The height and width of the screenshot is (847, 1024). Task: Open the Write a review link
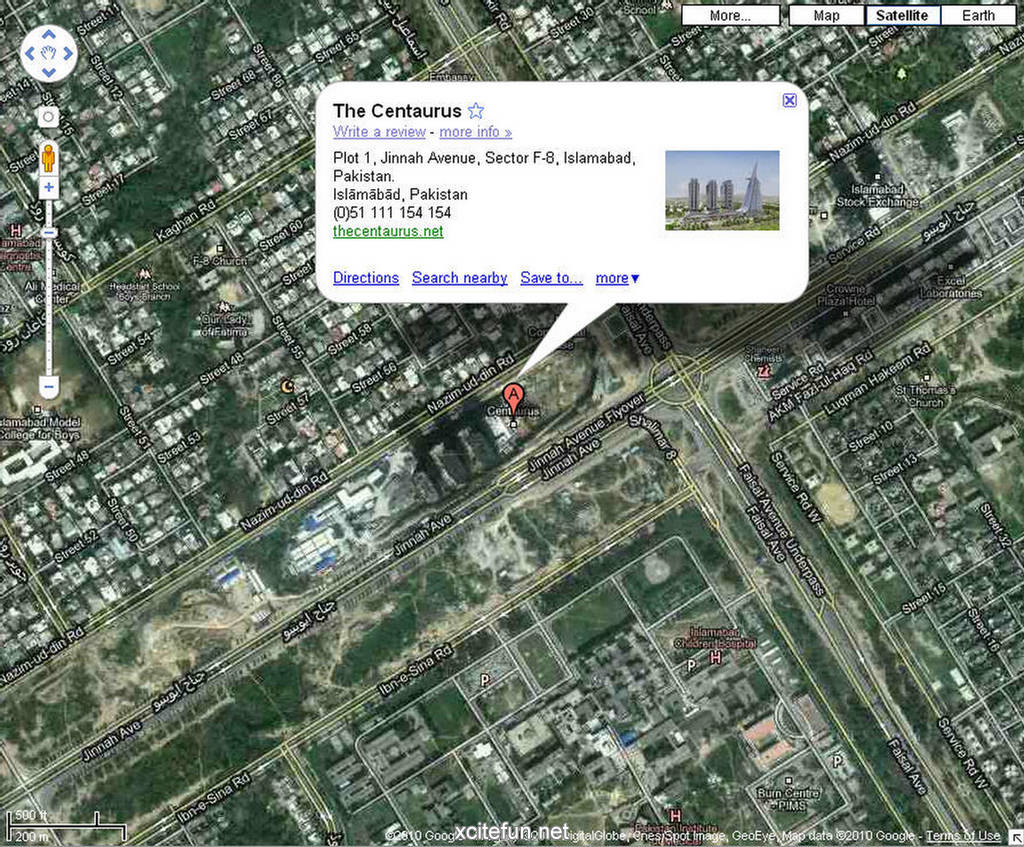379,132
